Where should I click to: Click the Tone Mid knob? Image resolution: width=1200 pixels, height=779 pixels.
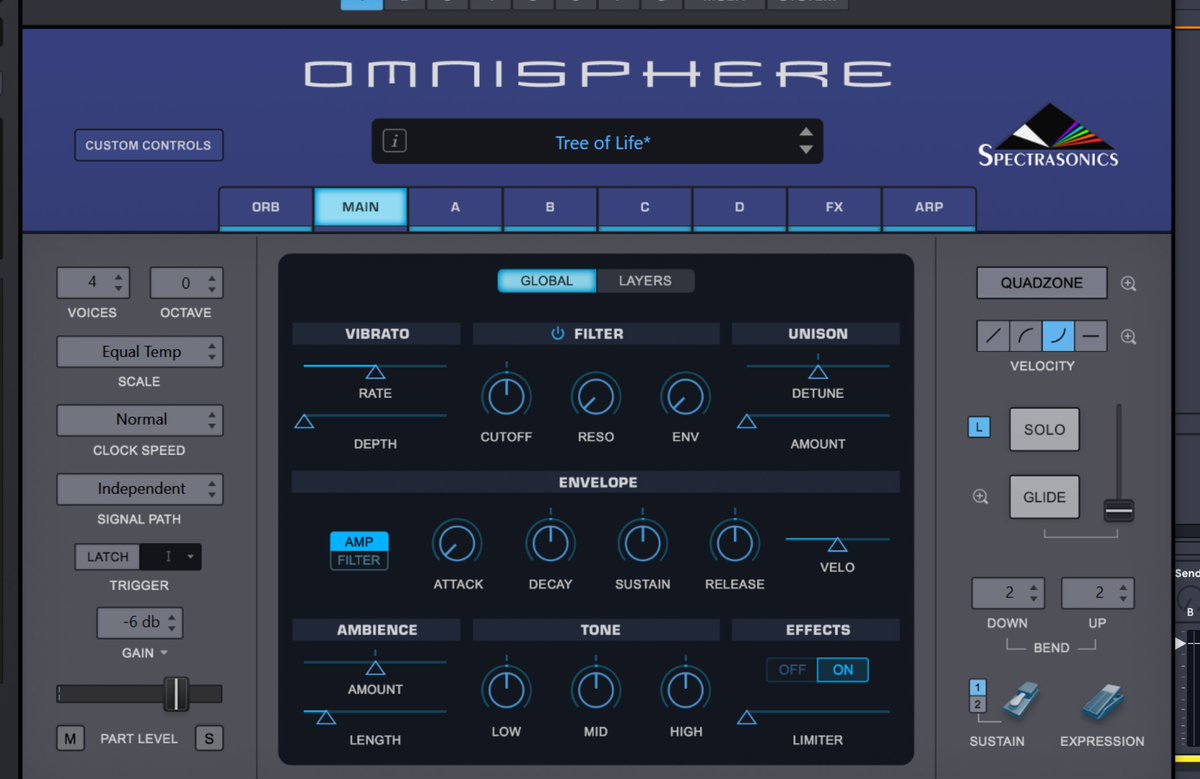pyautogui.click(x=596, y=690)
